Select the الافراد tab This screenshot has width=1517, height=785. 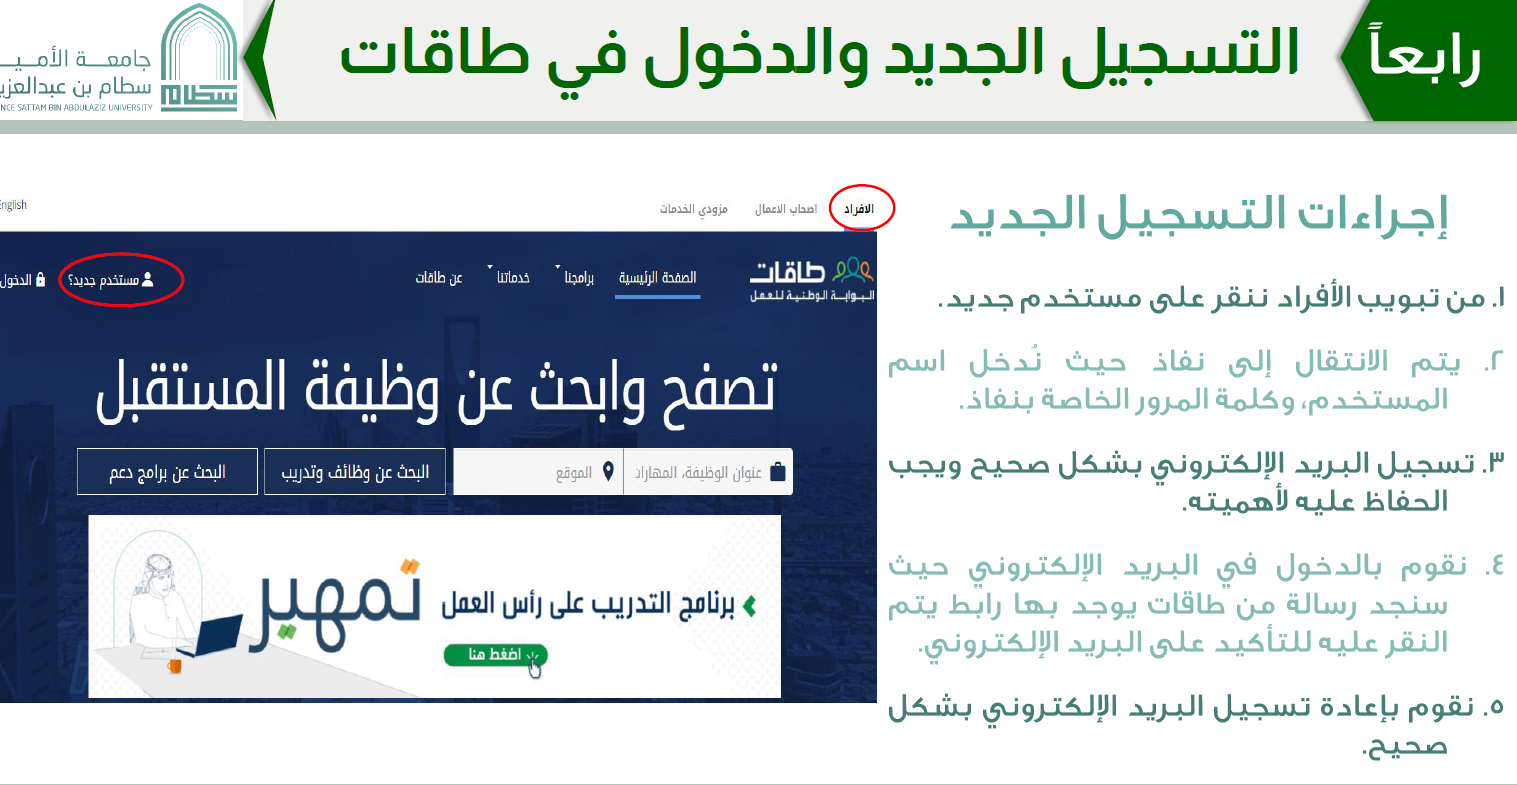click(858, 209)
